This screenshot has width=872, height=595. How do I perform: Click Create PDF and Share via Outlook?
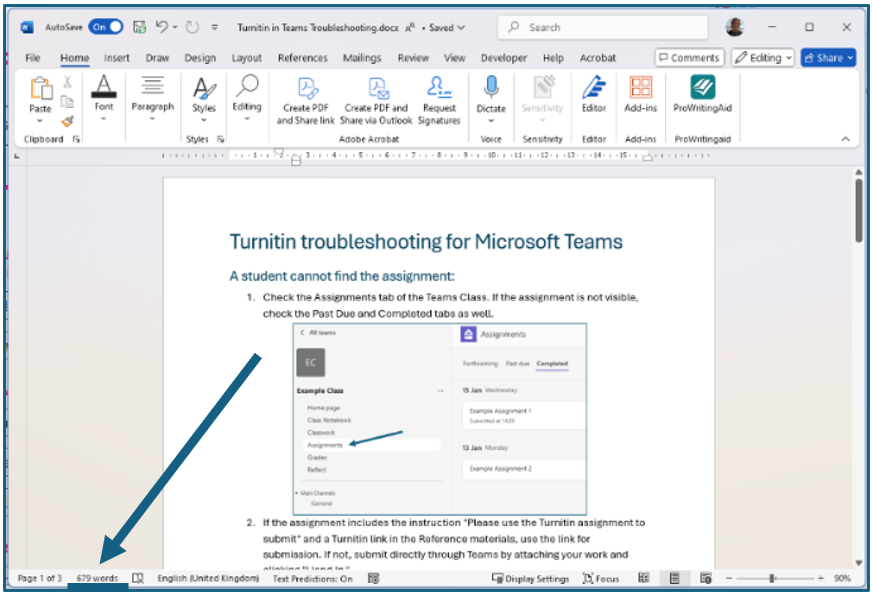coord(376,101)
